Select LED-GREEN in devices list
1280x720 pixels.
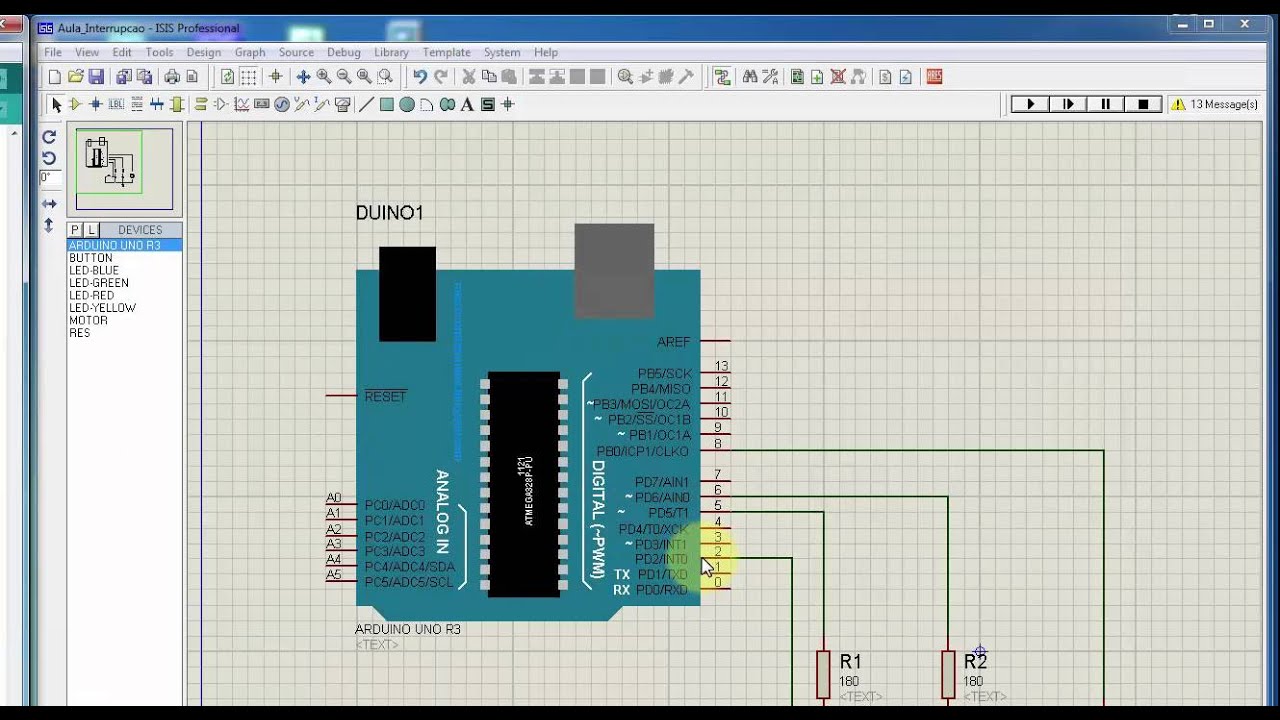tap(124, 283)
